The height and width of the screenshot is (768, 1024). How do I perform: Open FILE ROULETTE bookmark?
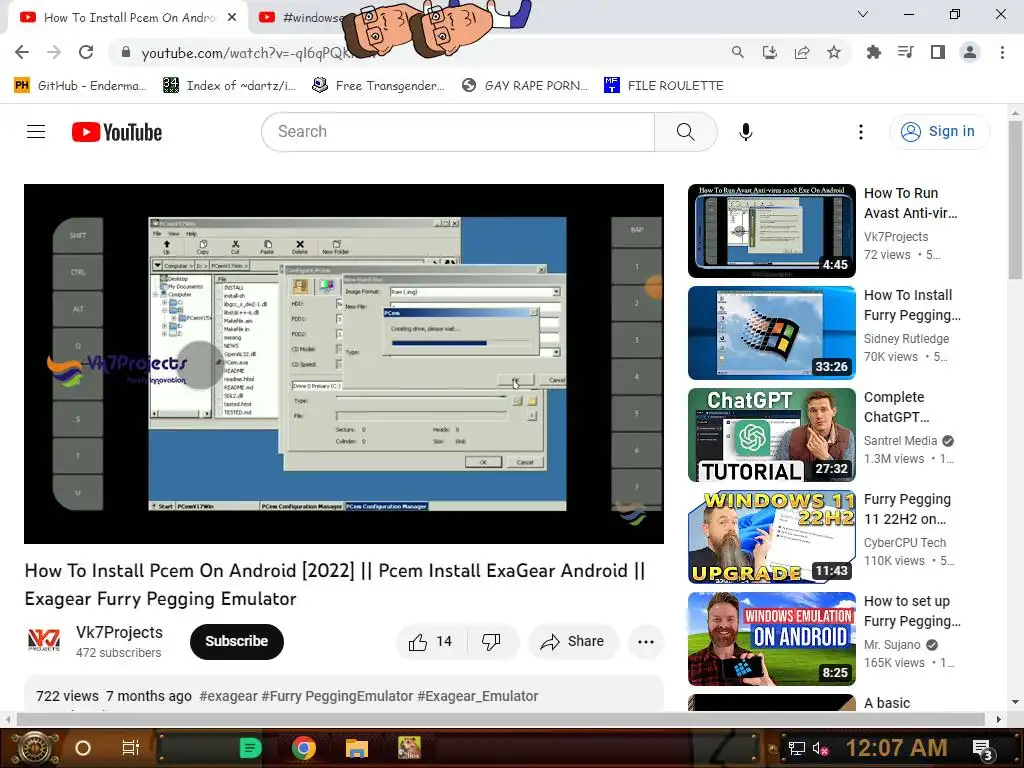click(664, 86)
